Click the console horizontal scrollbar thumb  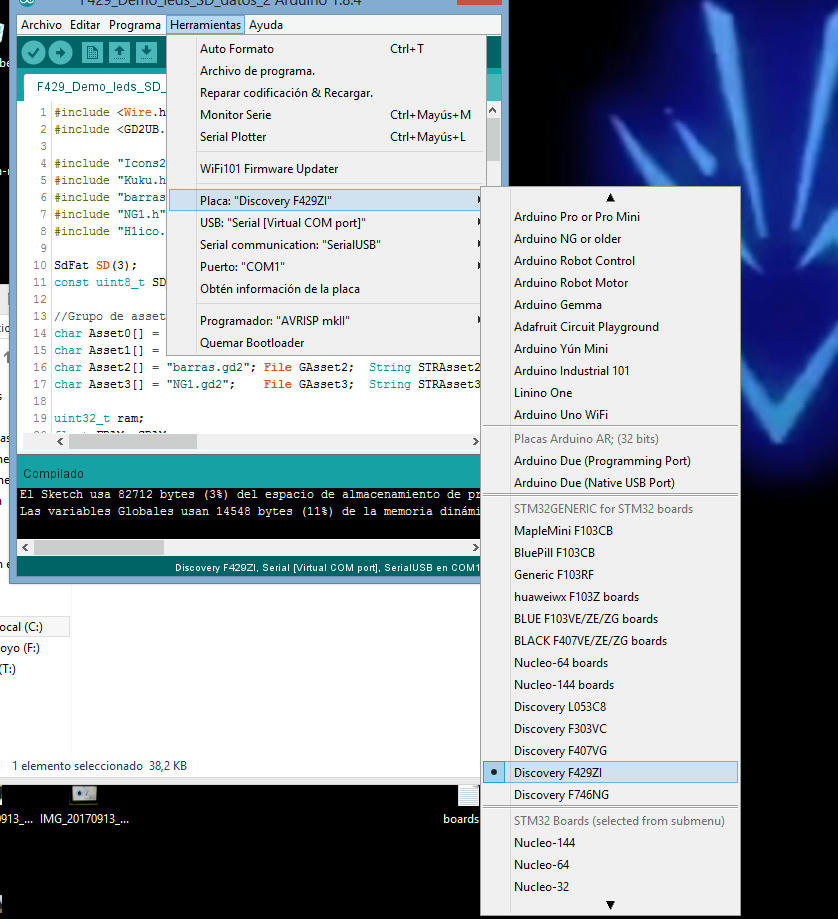(x=99, y=547)
